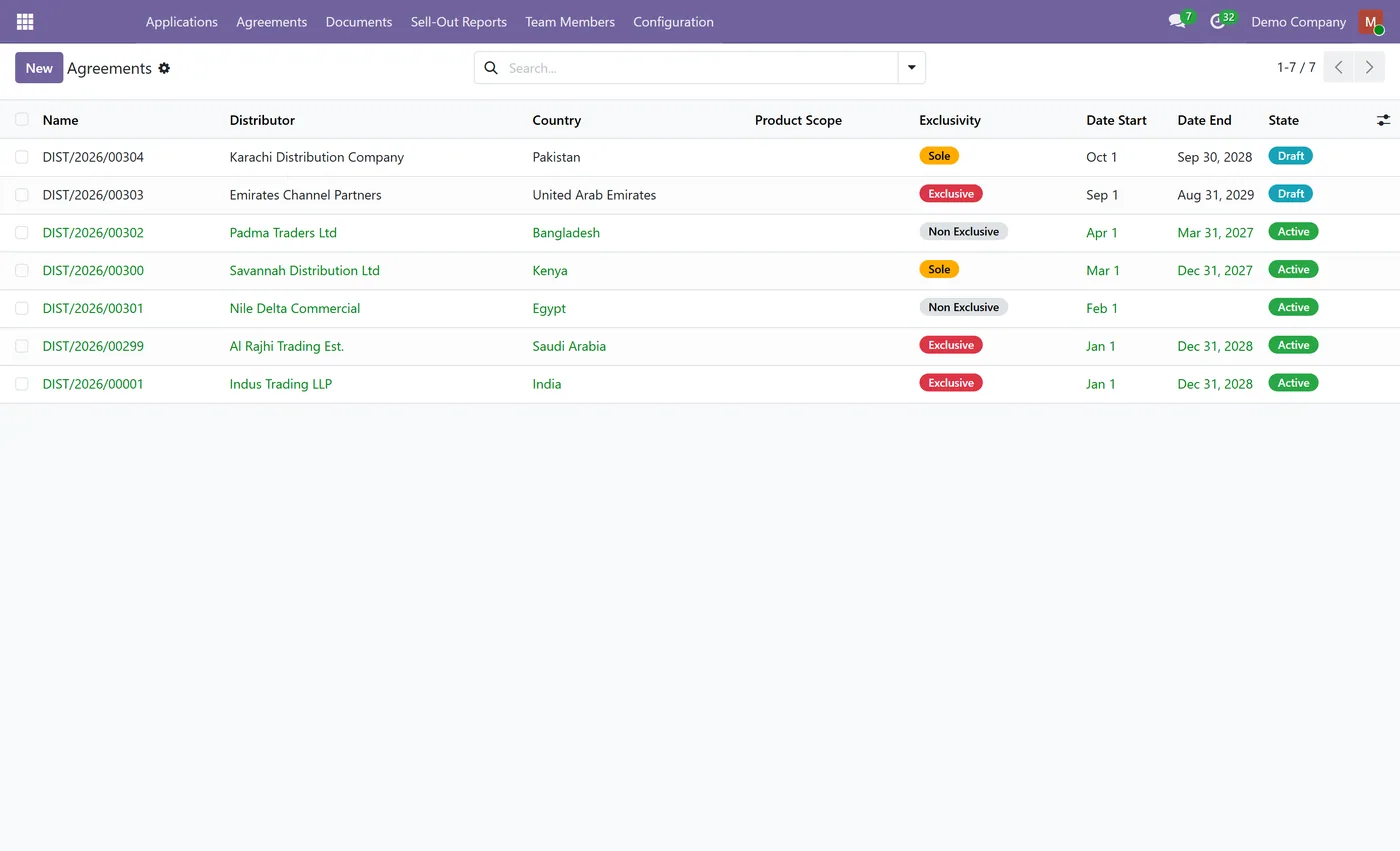The width and height of the screenshot is (1400, 851).
Task: Open the Team Members menu
Action: [570, 22]
